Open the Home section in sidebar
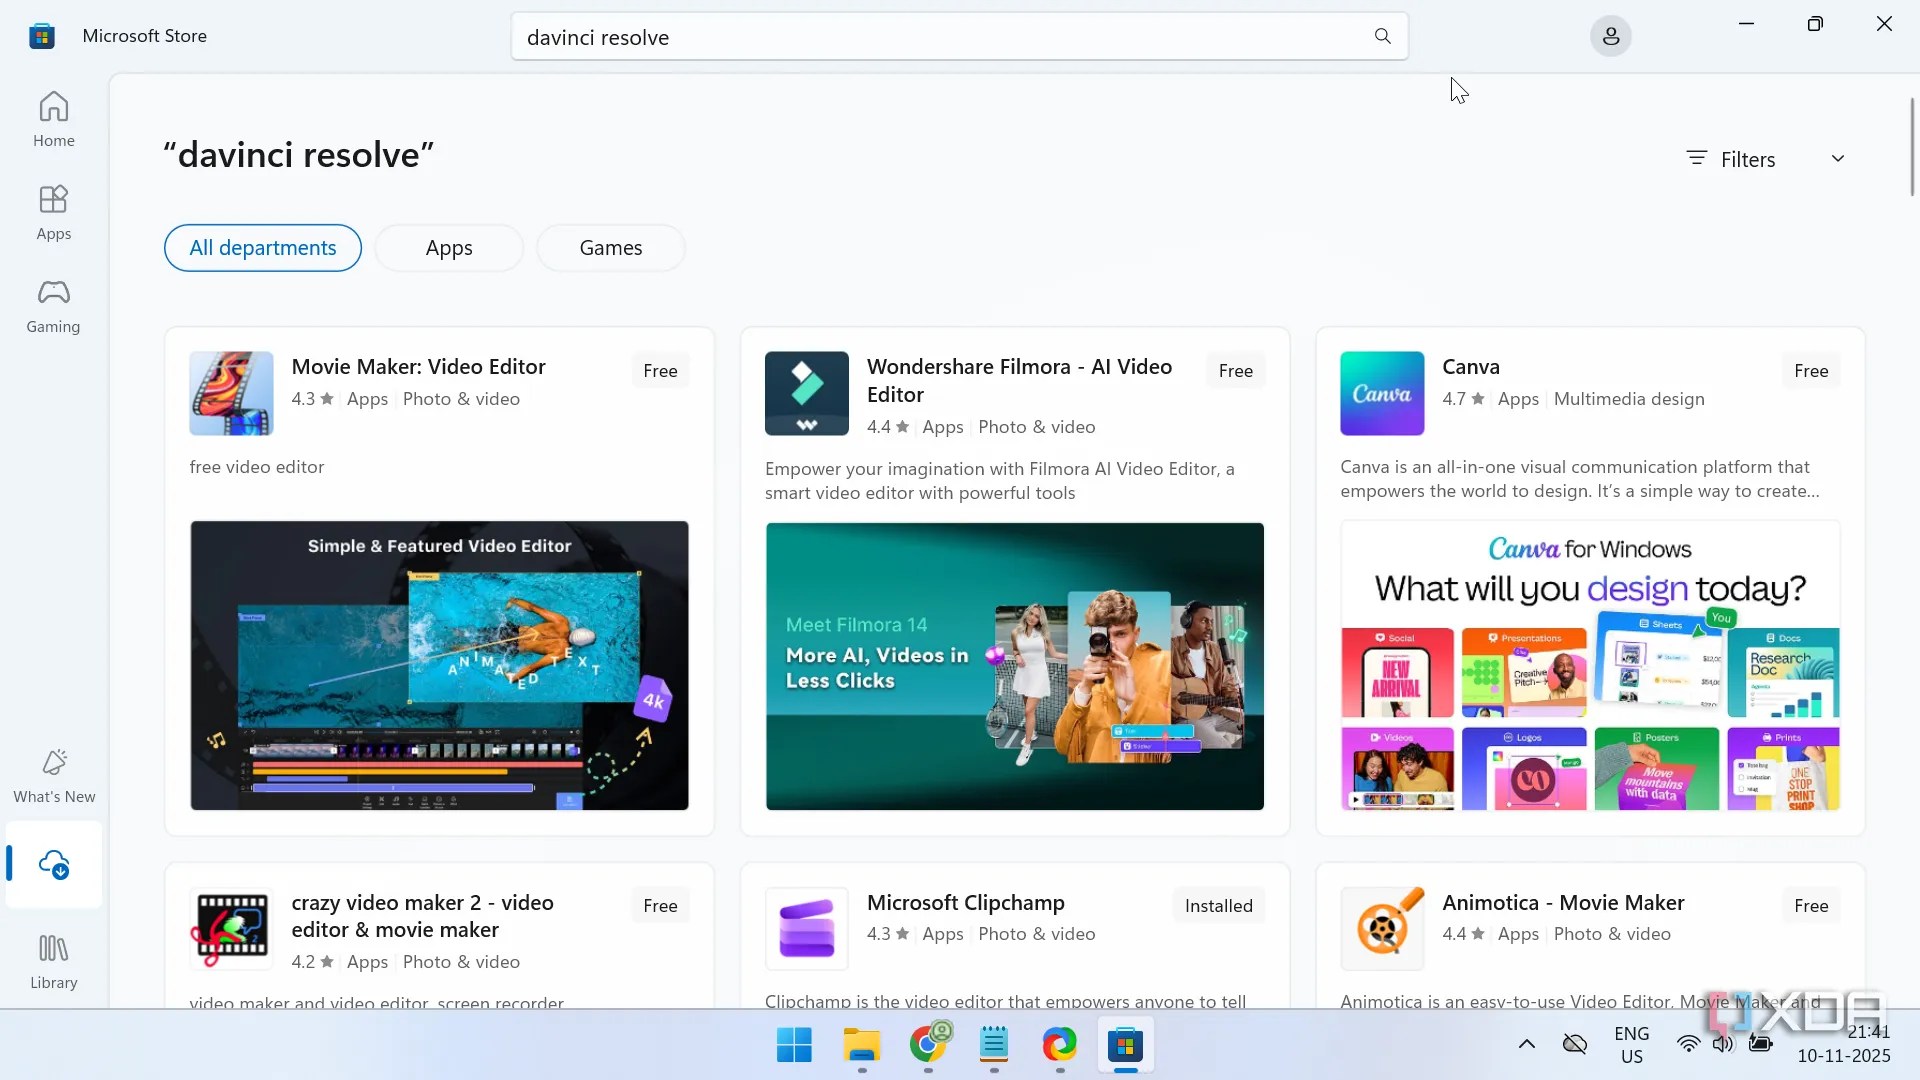Image resolution: width=1920 pixels, height=1080 pixels. pos(53,119)
